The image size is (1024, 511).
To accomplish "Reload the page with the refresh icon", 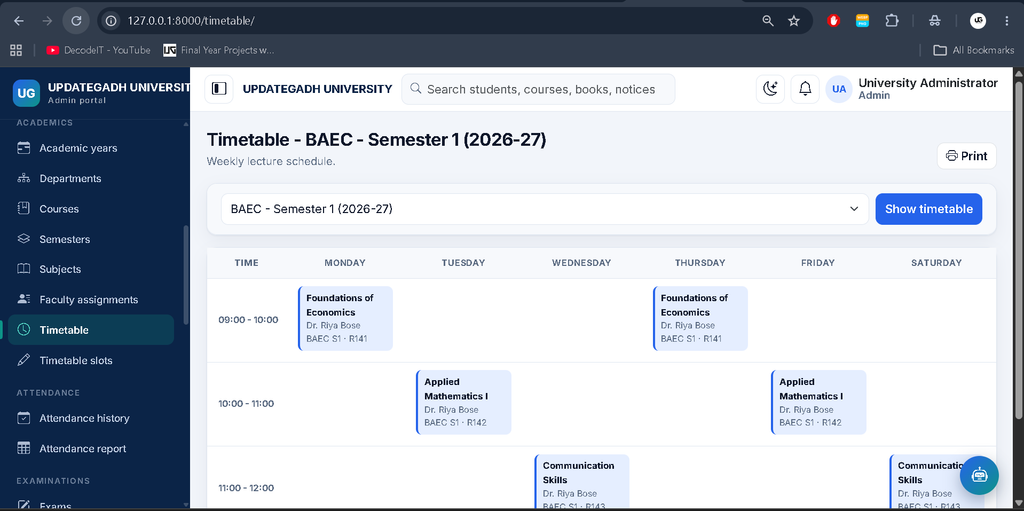I will 76,21.
